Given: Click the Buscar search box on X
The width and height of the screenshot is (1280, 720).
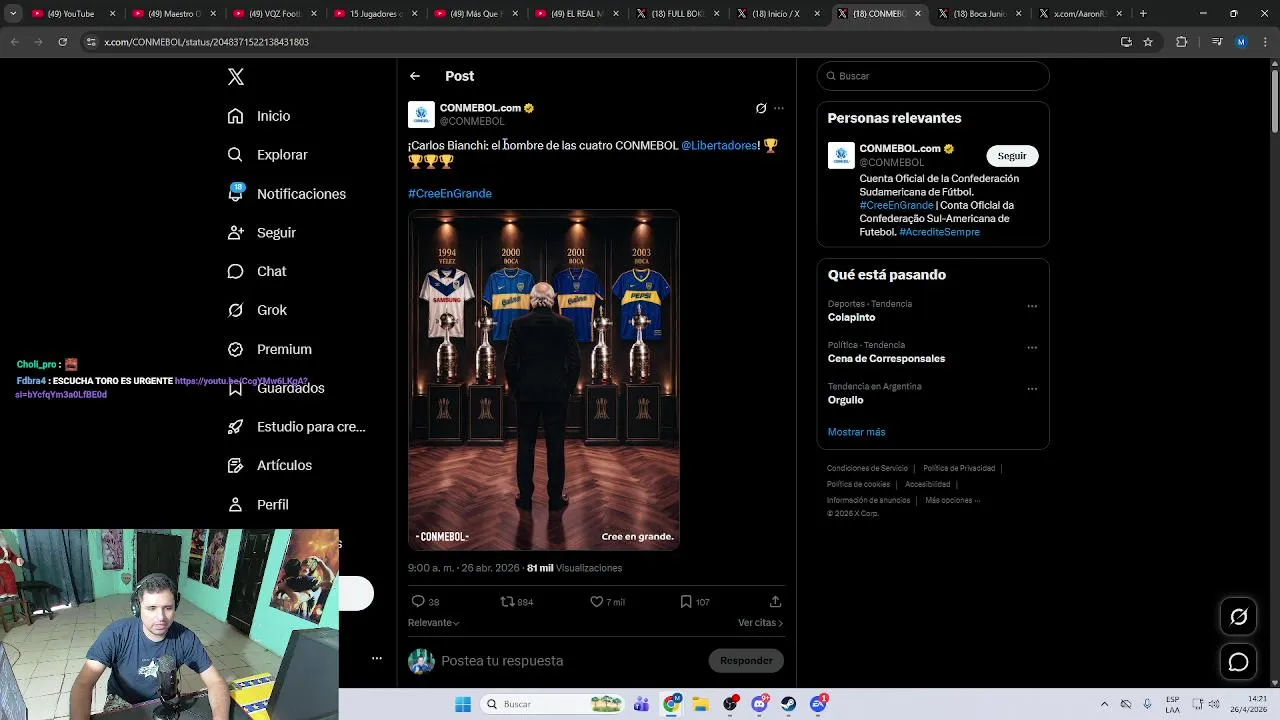Looking at the screenshot, I should coord(933,76).
